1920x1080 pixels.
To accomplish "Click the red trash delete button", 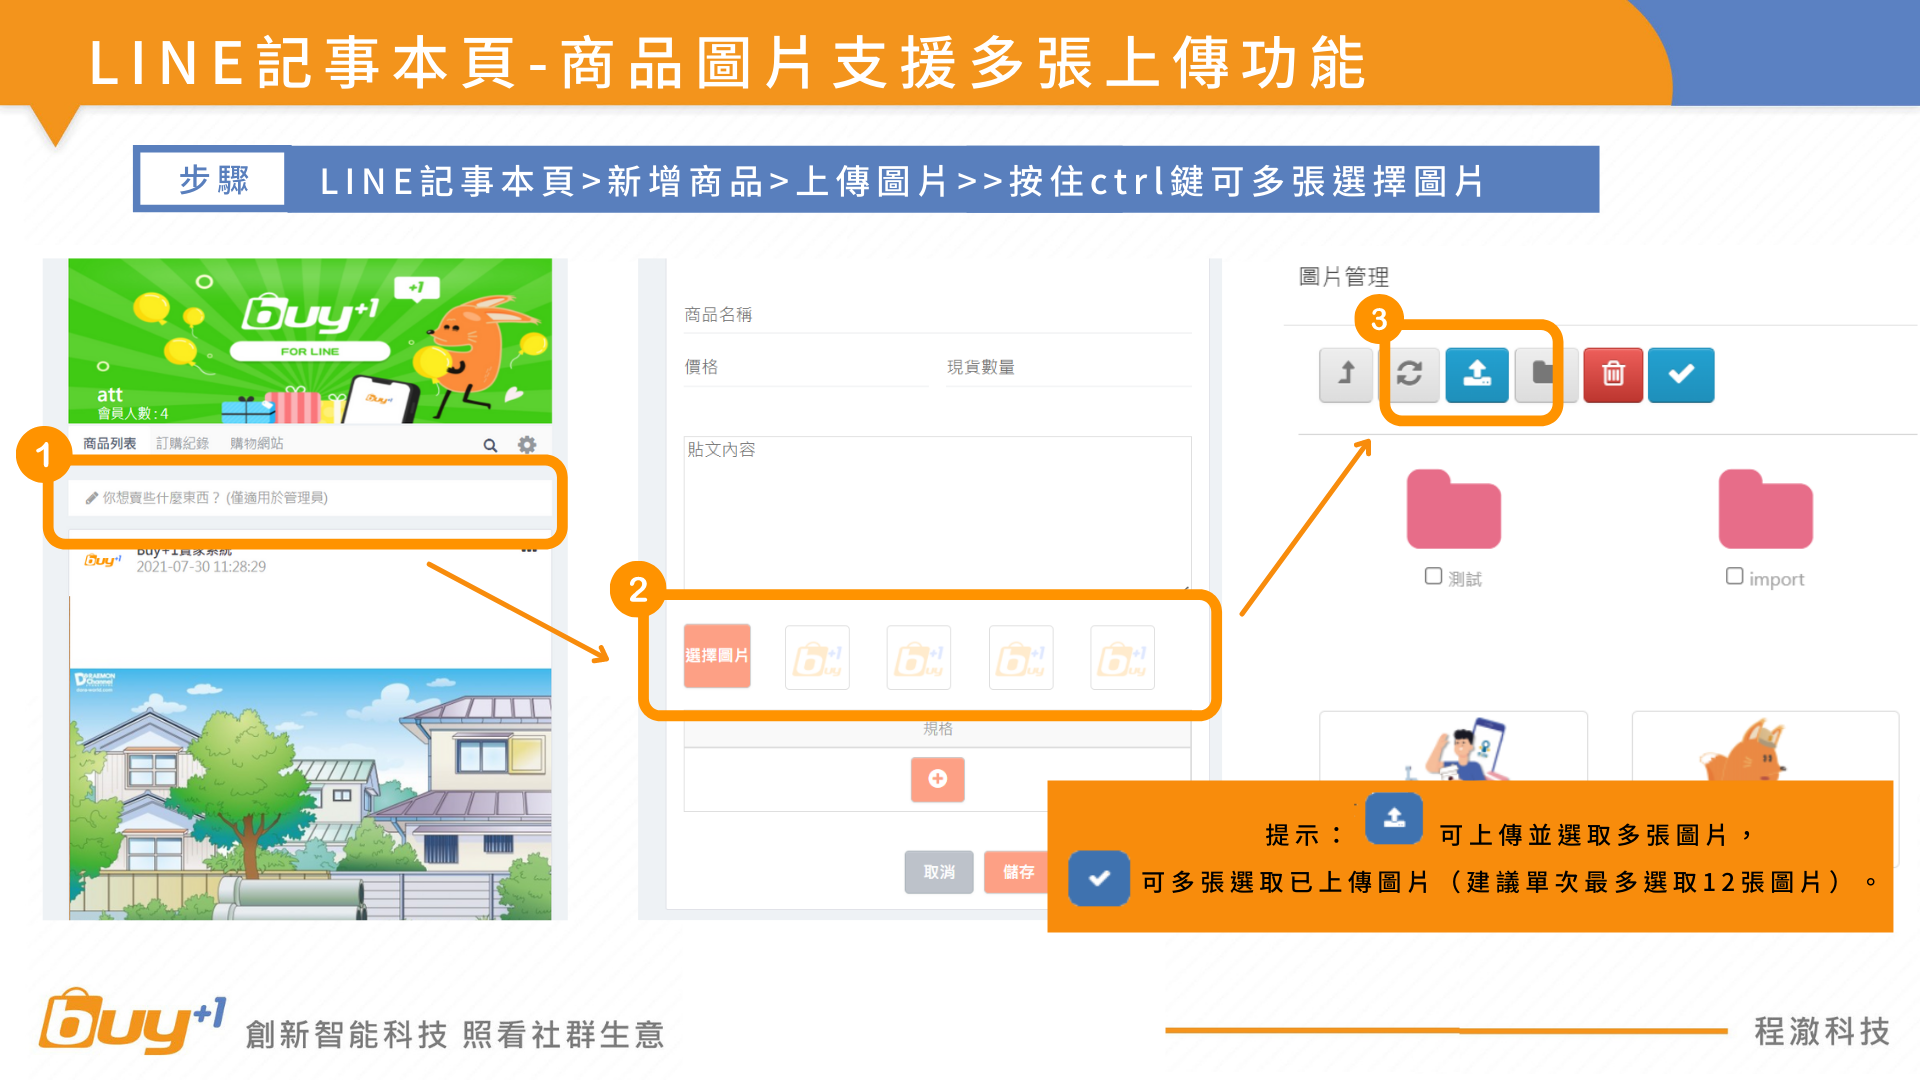I will pos(1613,375).
